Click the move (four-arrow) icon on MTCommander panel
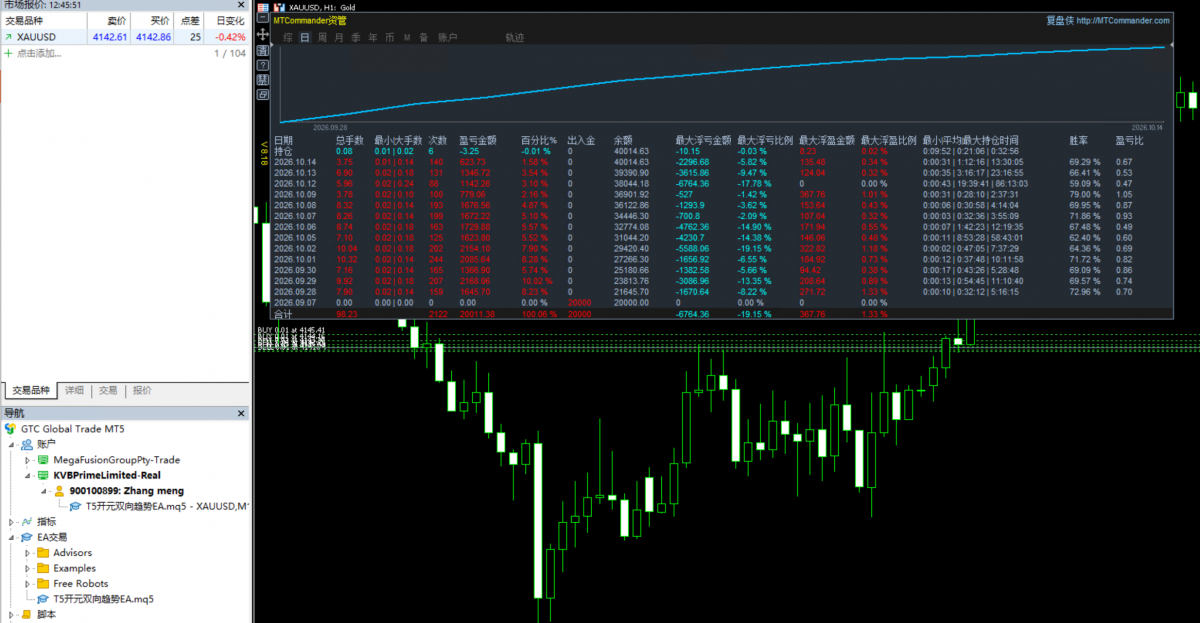Viewport: 1200px width, 623px height. point(262,34)
